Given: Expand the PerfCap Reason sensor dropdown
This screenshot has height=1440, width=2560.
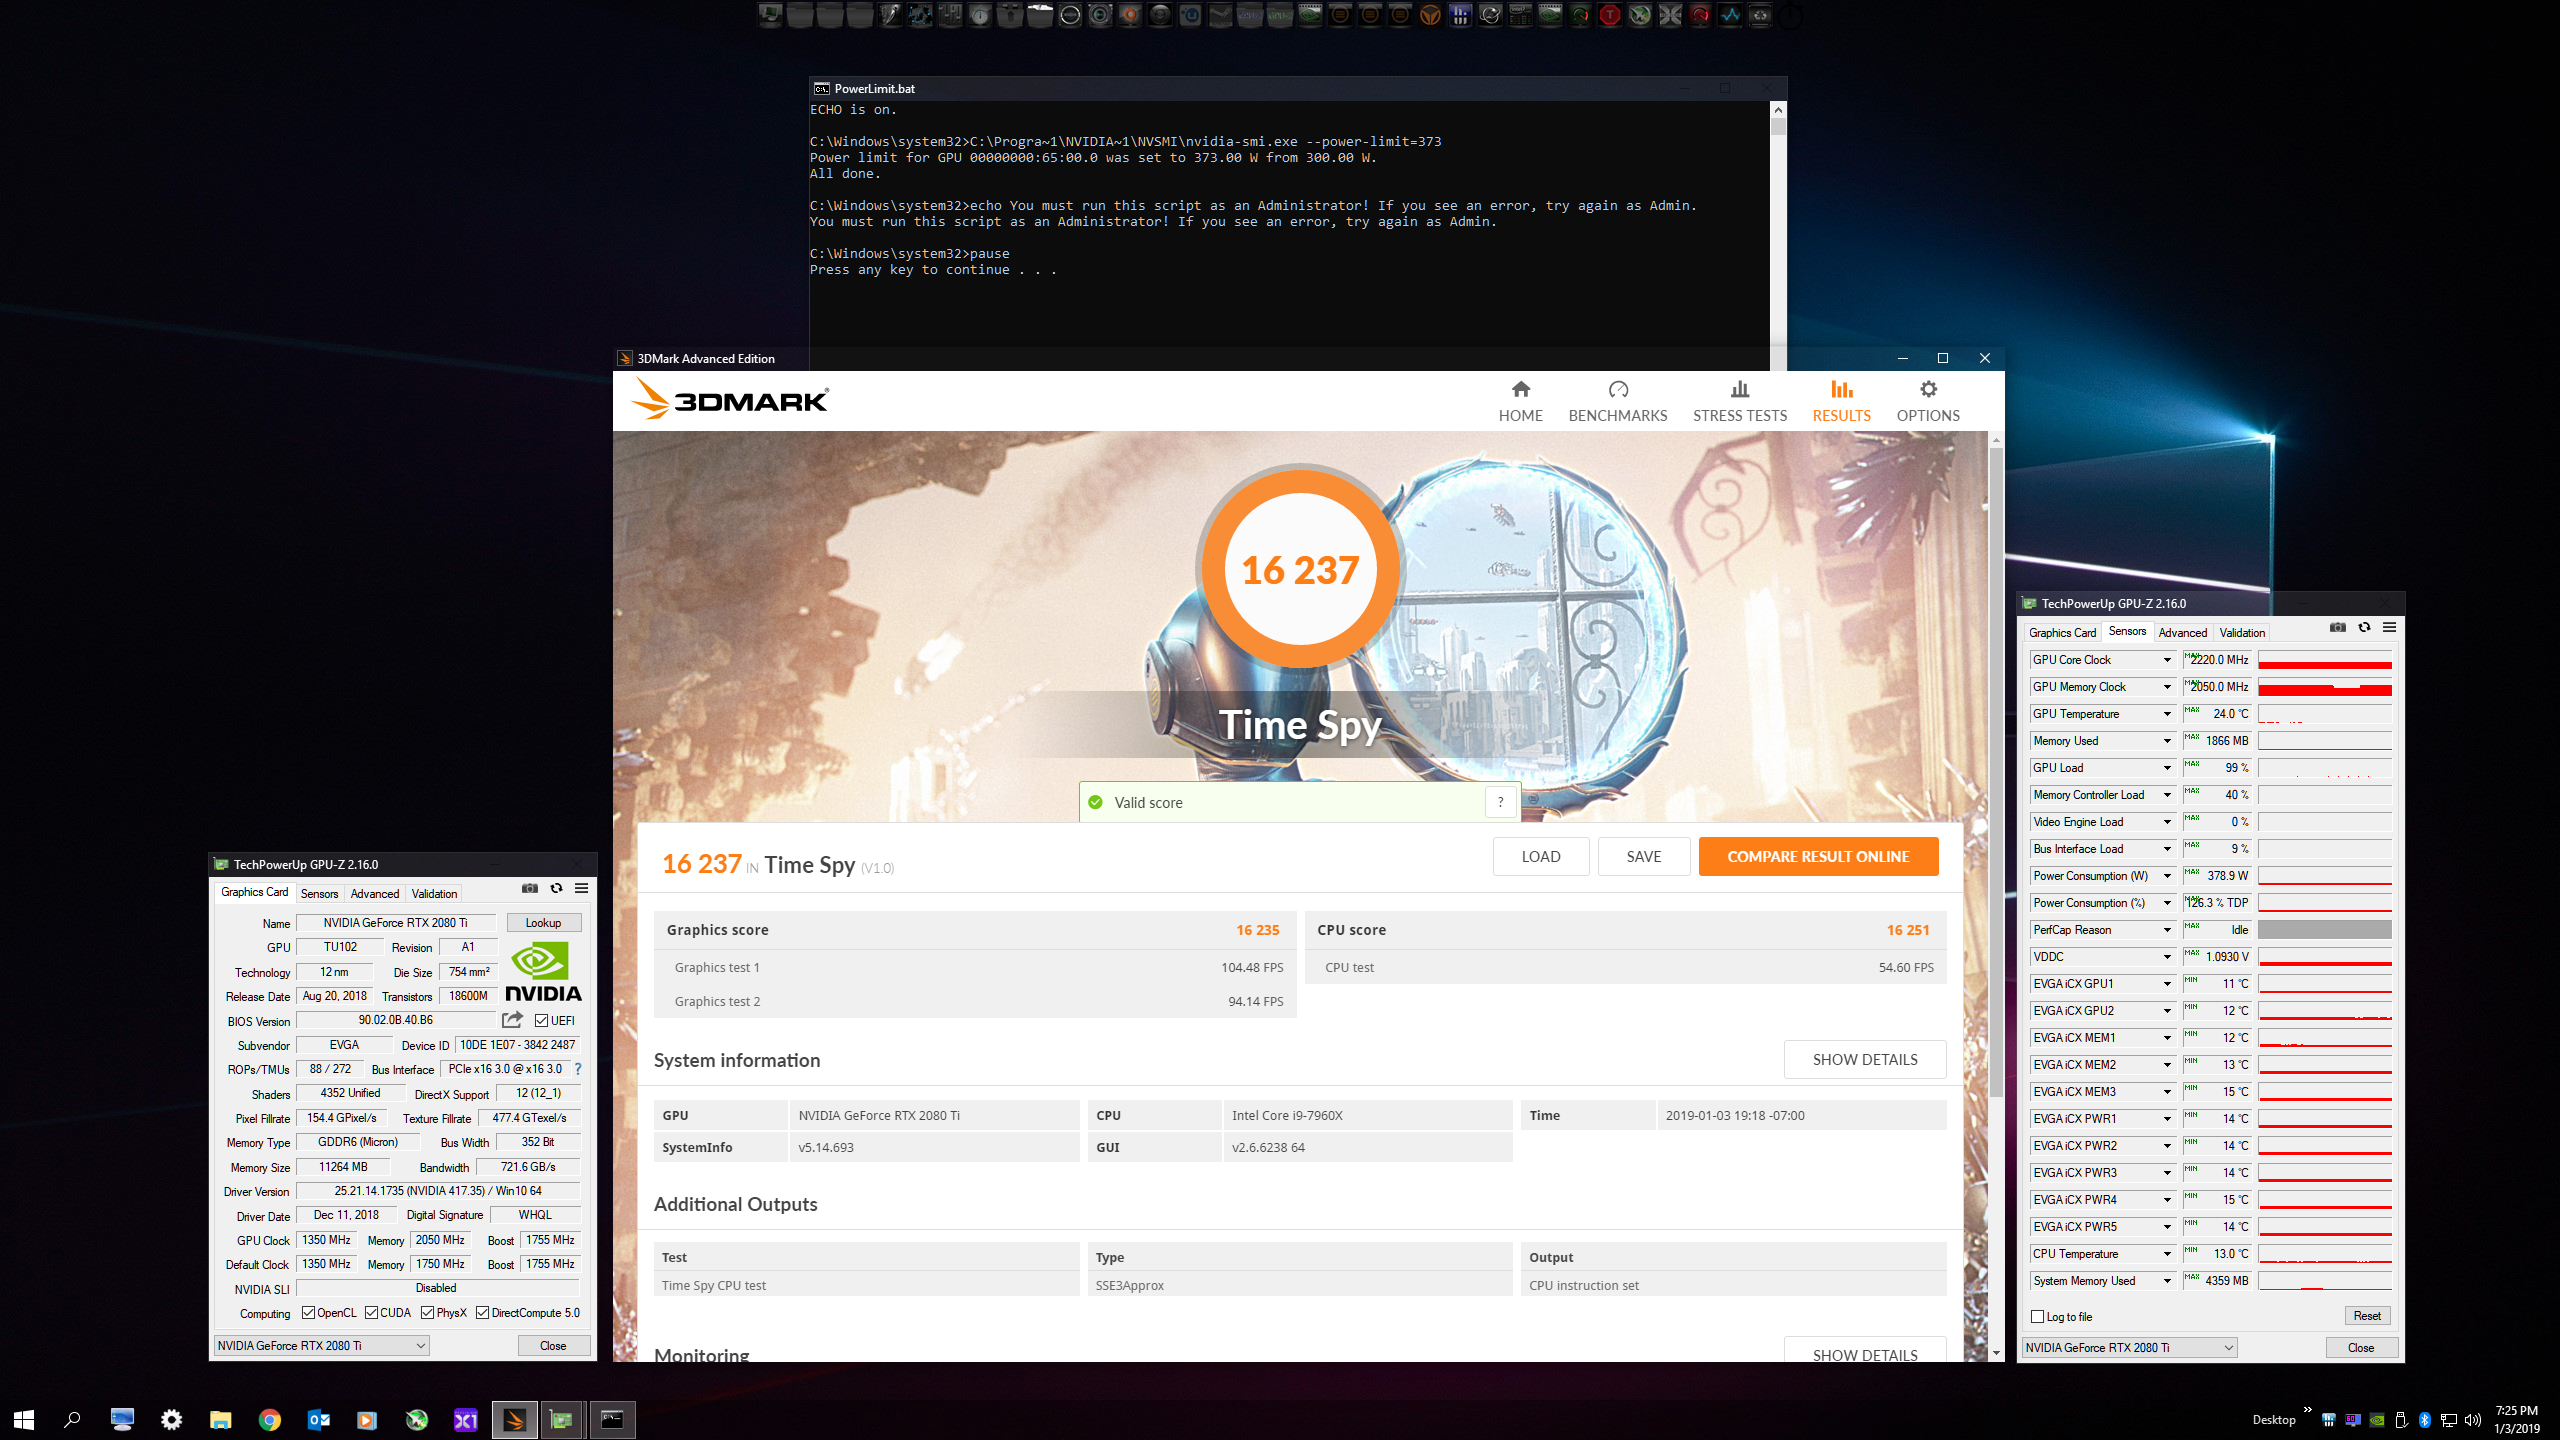Looking at the screenshot, I should tap(2167, 930).
